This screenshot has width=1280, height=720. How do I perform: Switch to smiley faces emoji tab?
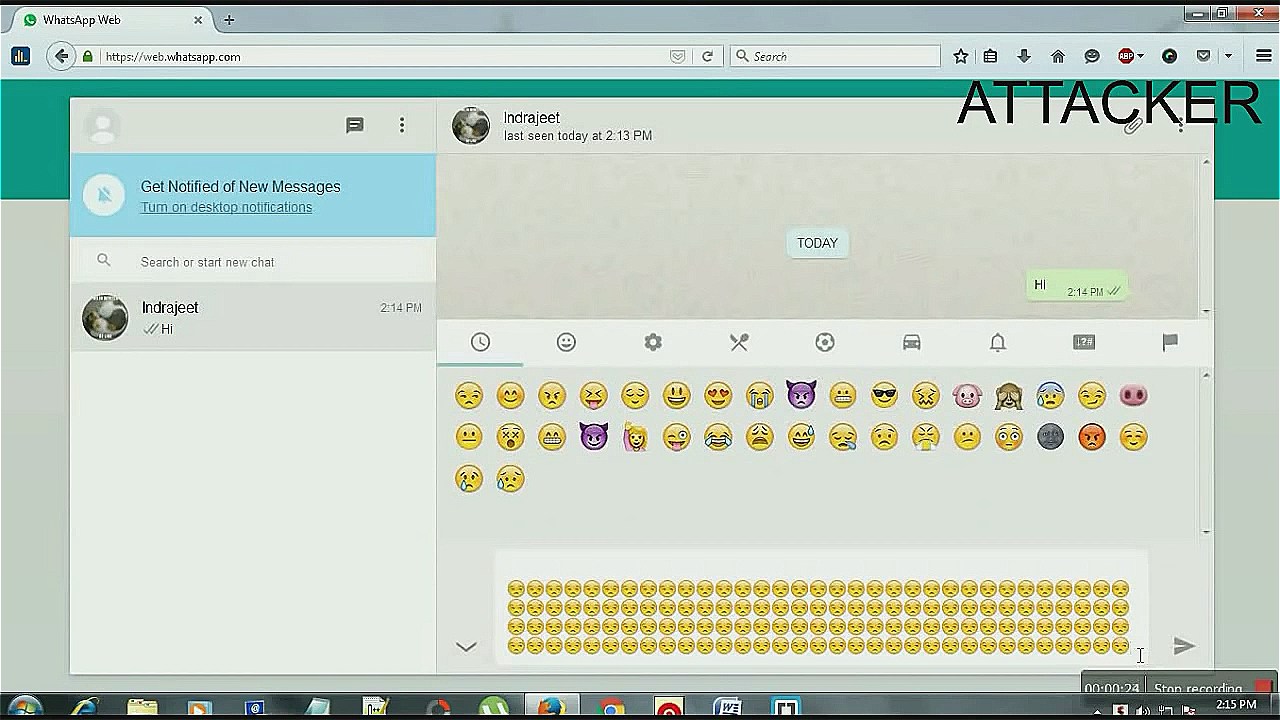[566, 342]
